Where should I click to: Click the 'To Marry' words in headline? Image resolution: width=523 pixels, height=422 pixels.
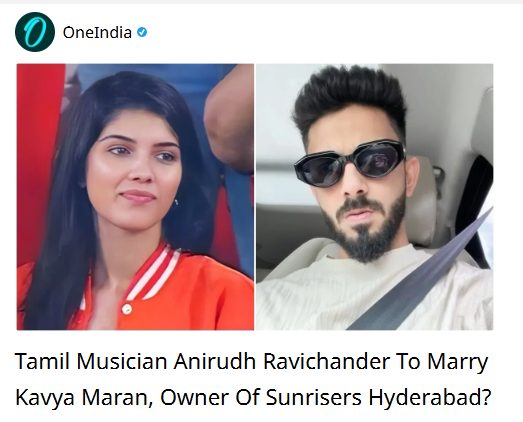[x=442, y=362]
